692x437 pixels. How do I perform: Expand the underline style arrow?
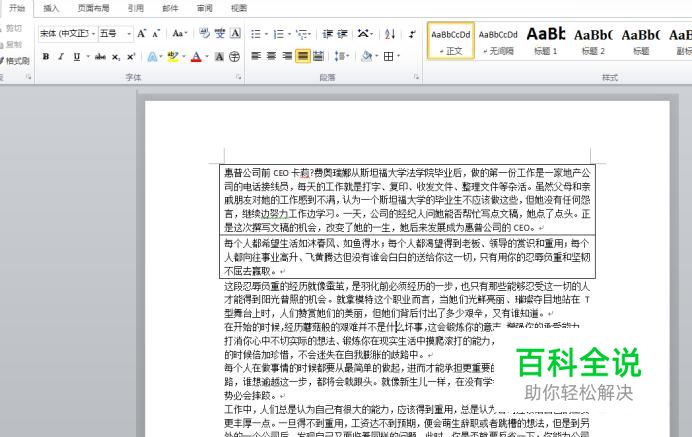coord(88,57)
